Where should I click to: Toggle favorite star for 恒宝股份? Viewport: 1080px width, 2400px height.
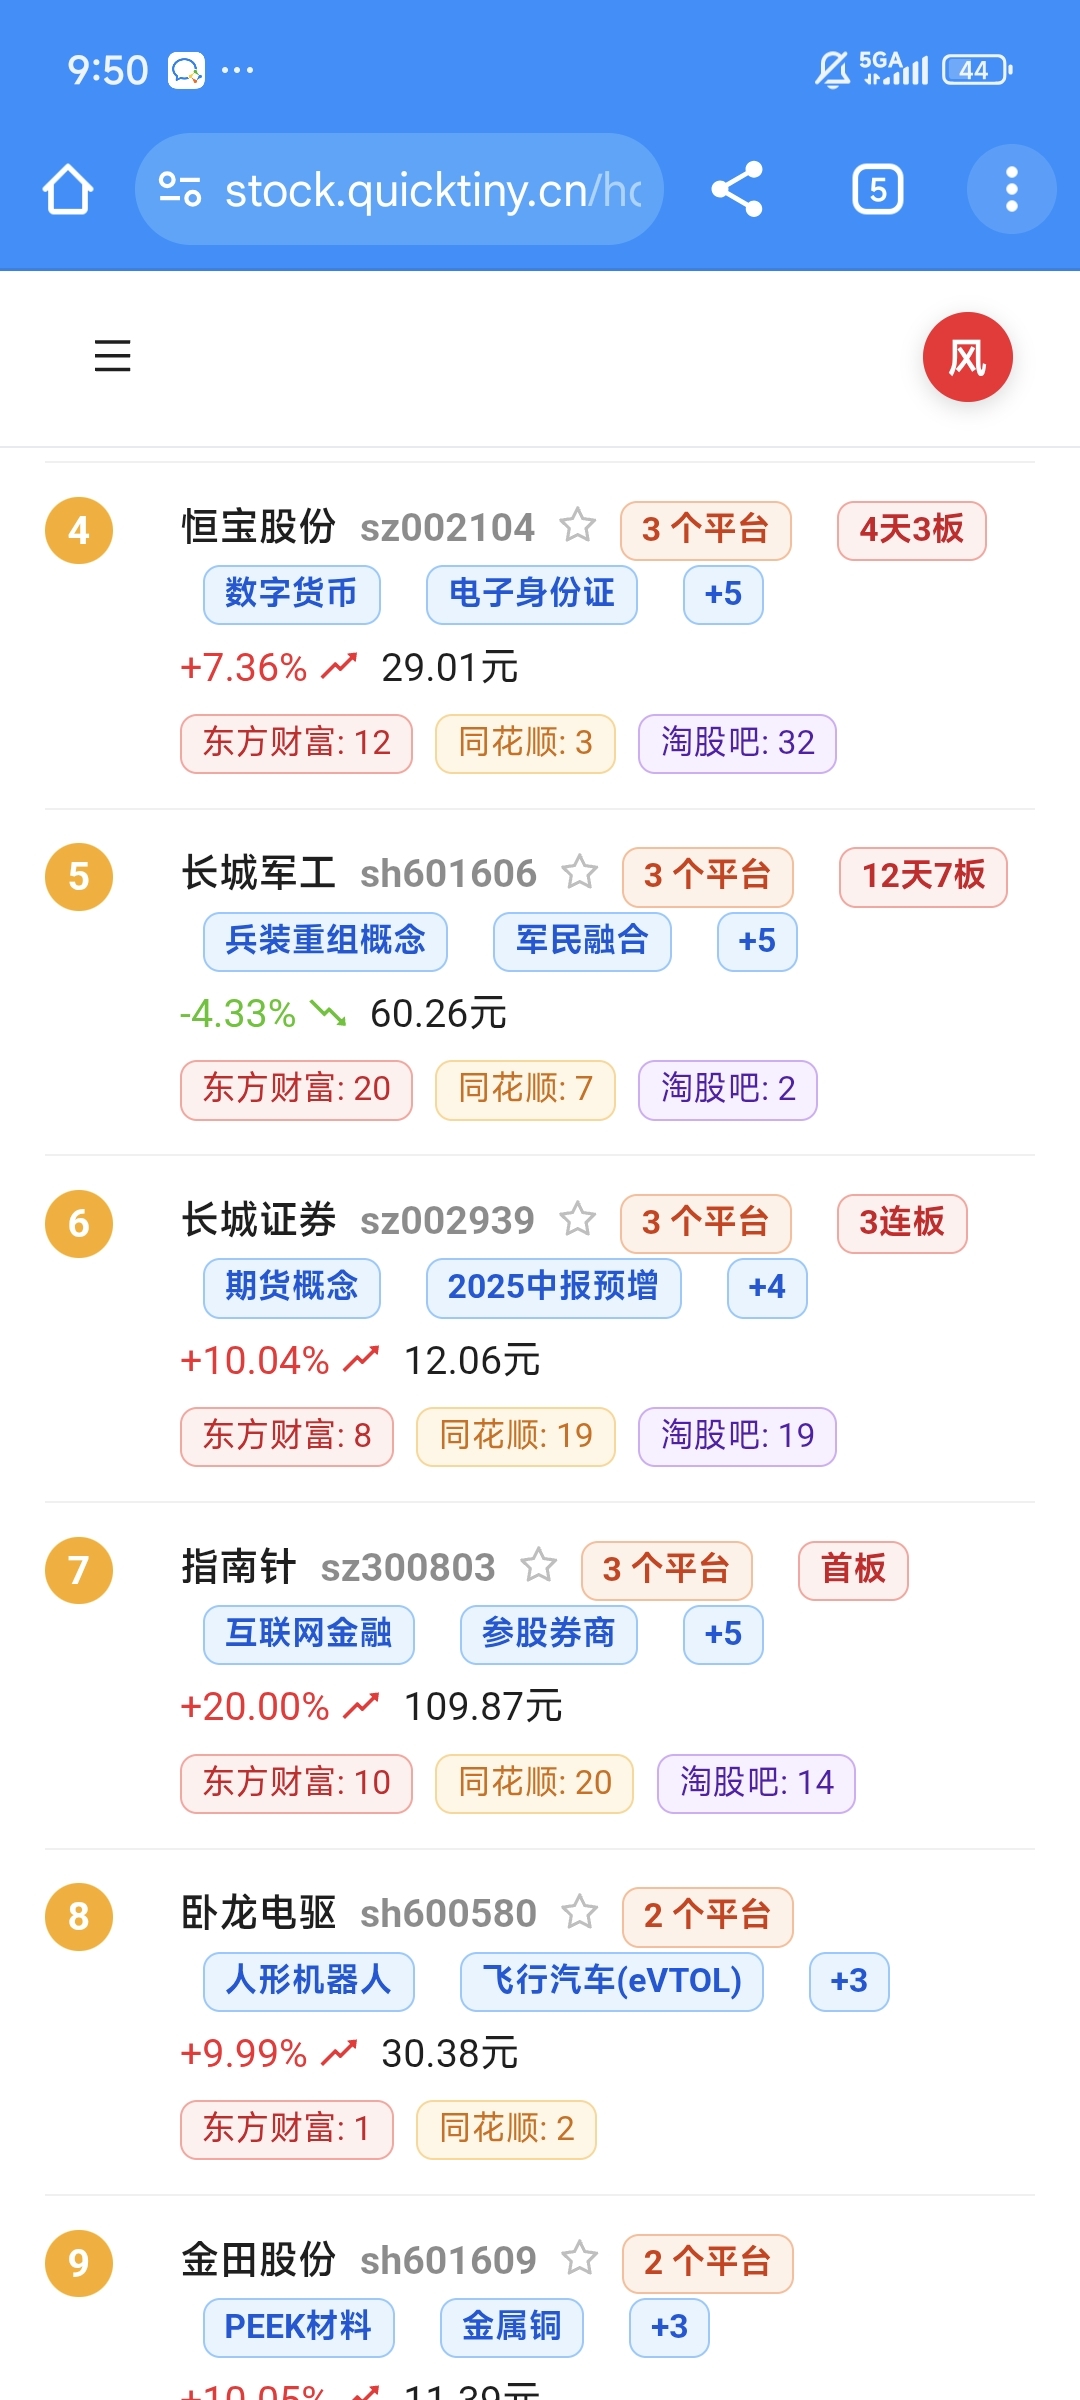577,526
